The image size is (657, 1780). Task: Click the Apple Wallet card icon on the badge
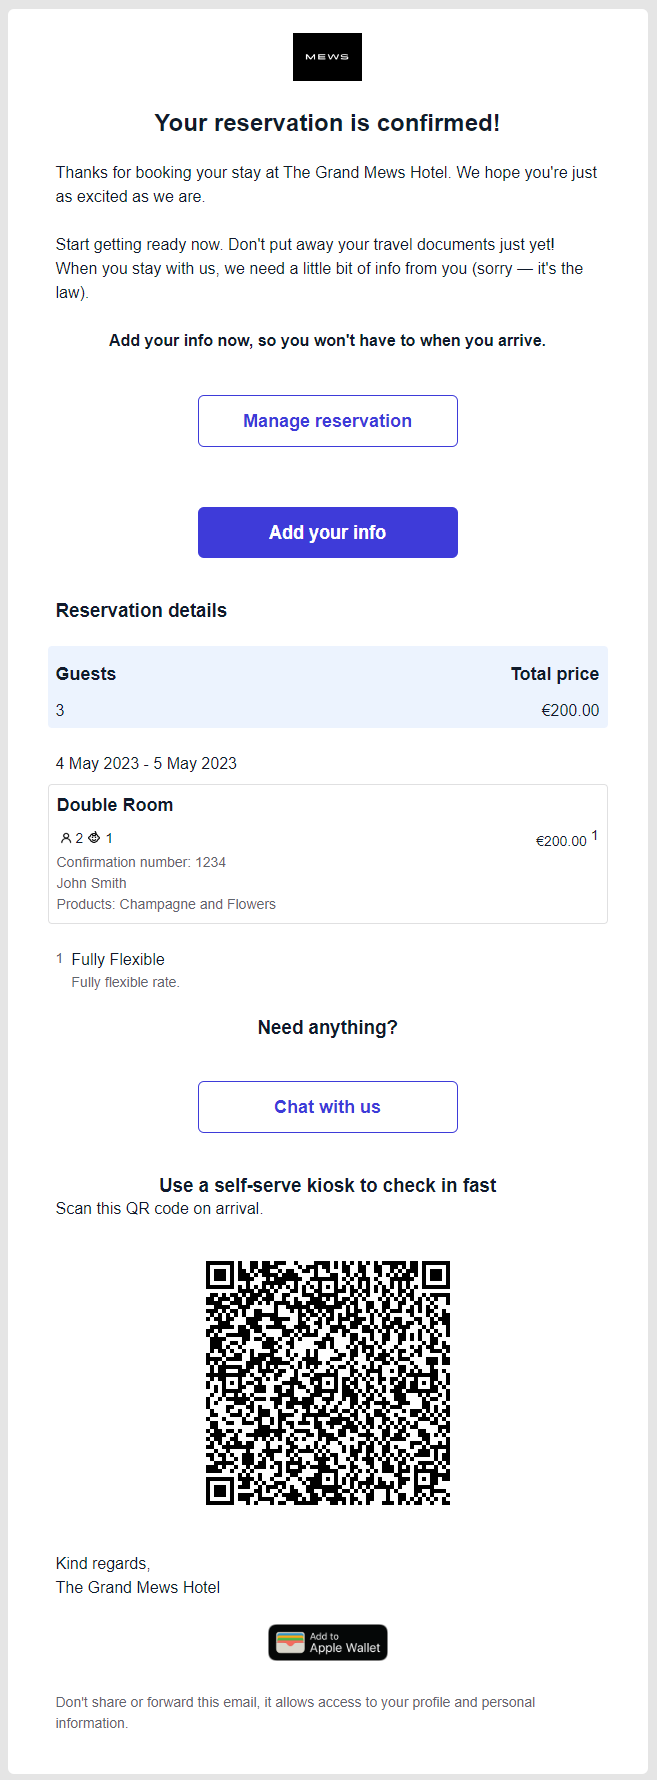pyautogui.click(x=290, y=1642)
